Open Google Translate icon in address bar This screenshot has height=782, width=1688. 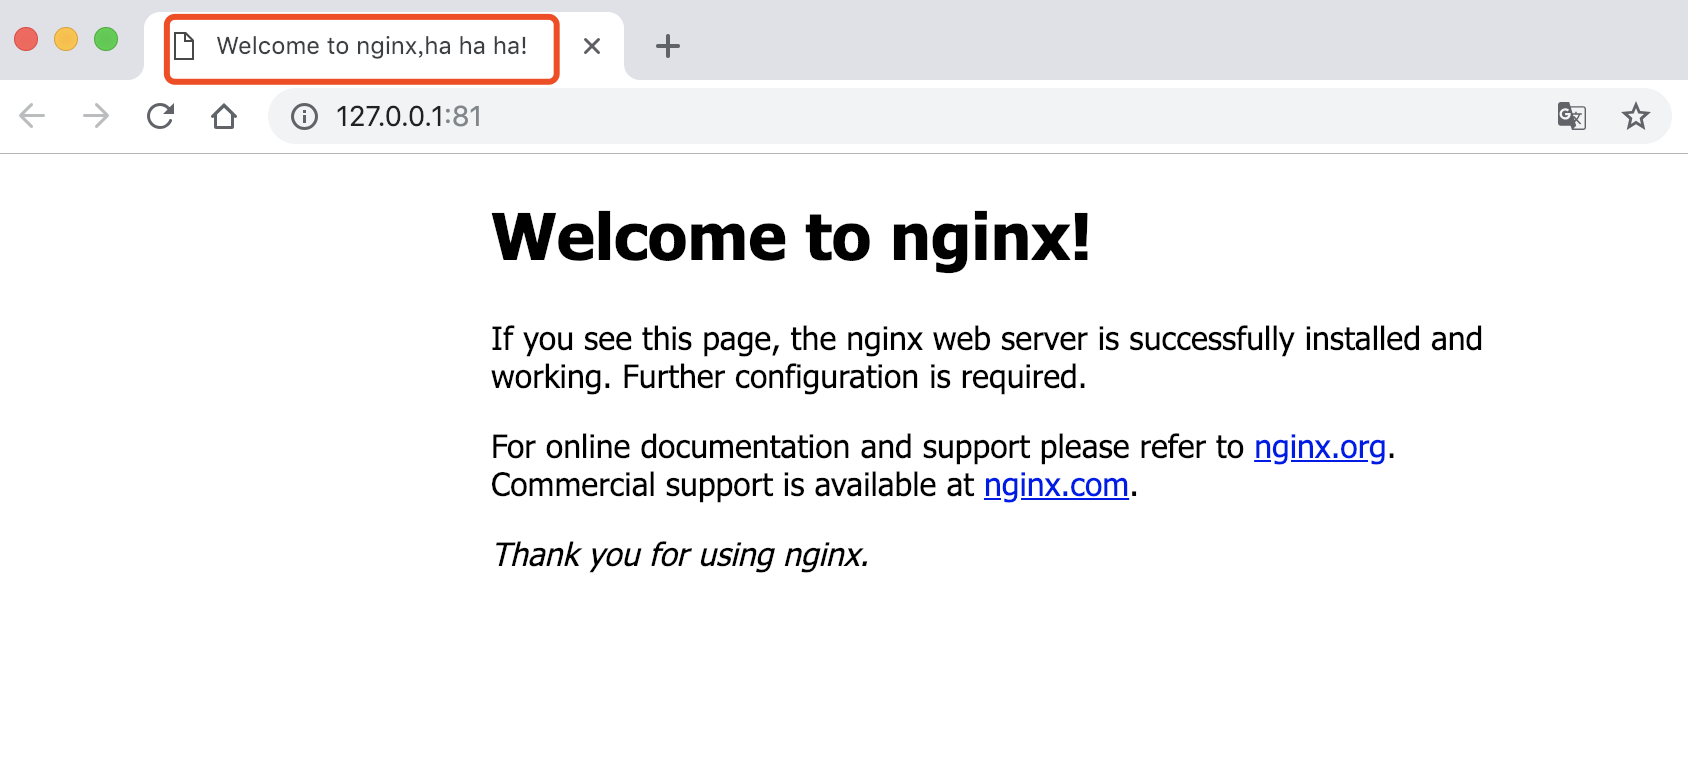tap(1571, 116)
